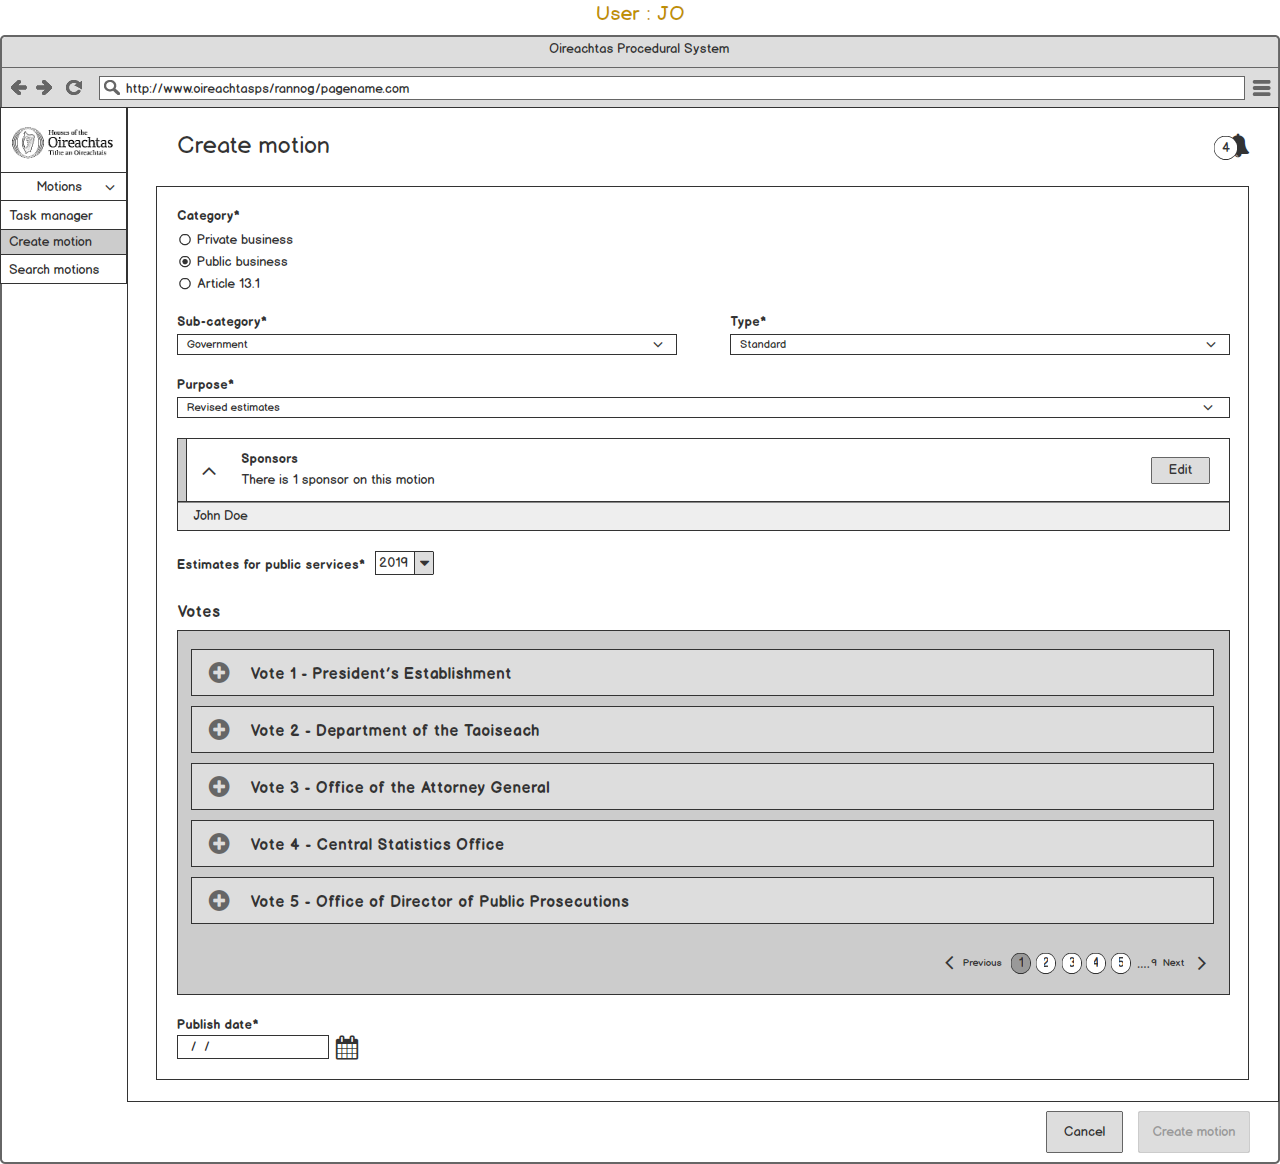Expand the Motions sidebar menu
Viewport: 1280px width, 1164px height.
(x=64, y=187)
